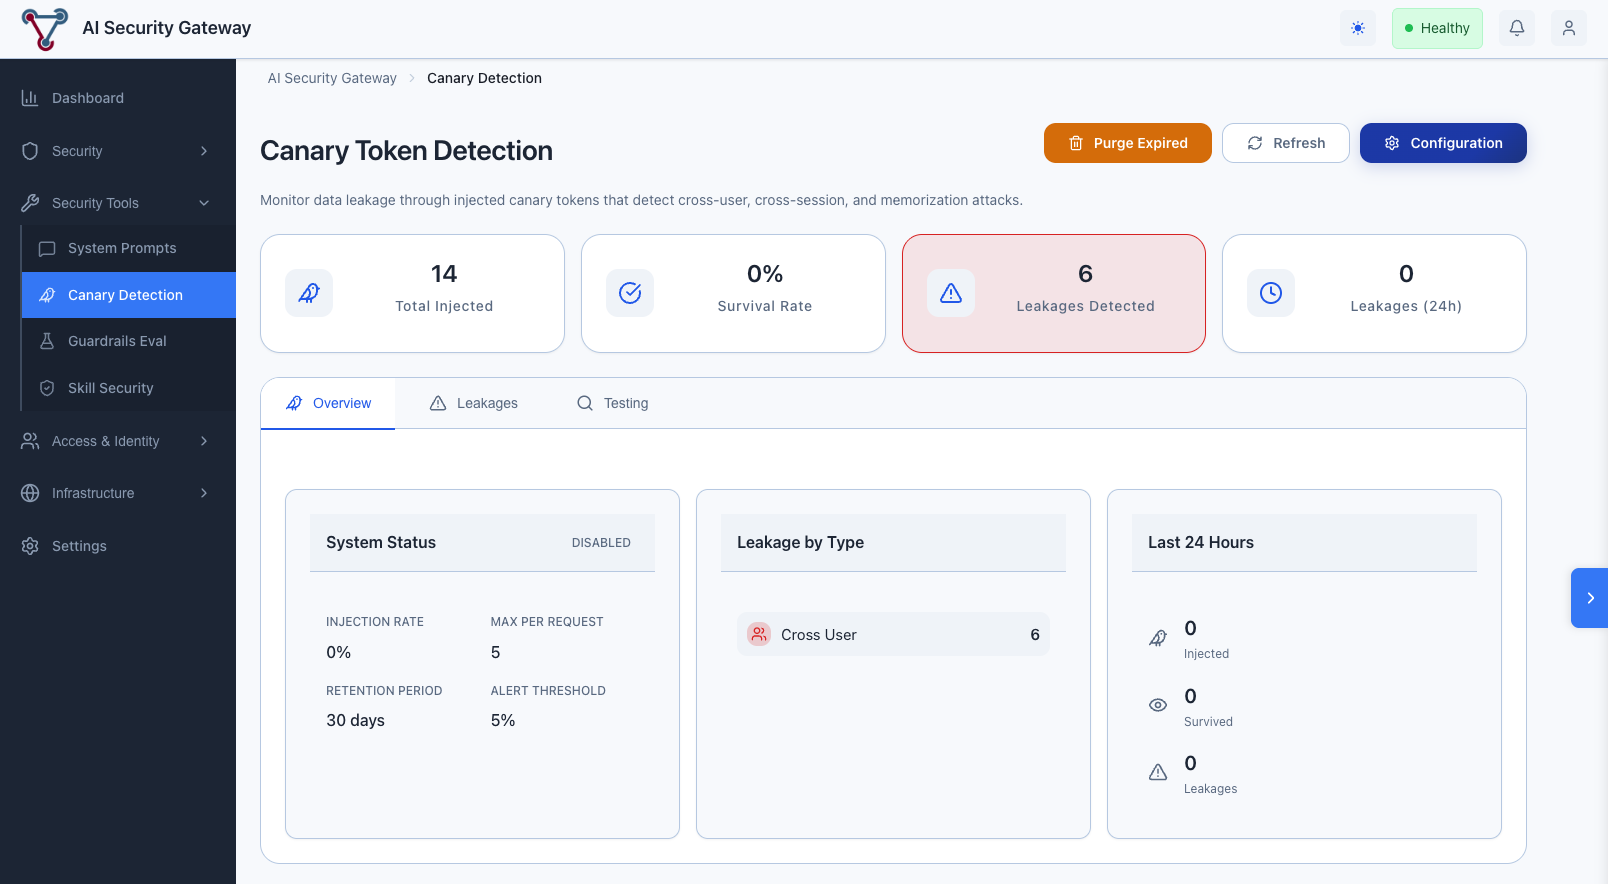Screen dimensions: 1608x884
Task: Click the Canary Detection breadcrumb text
Action: [x=484, y=78]
